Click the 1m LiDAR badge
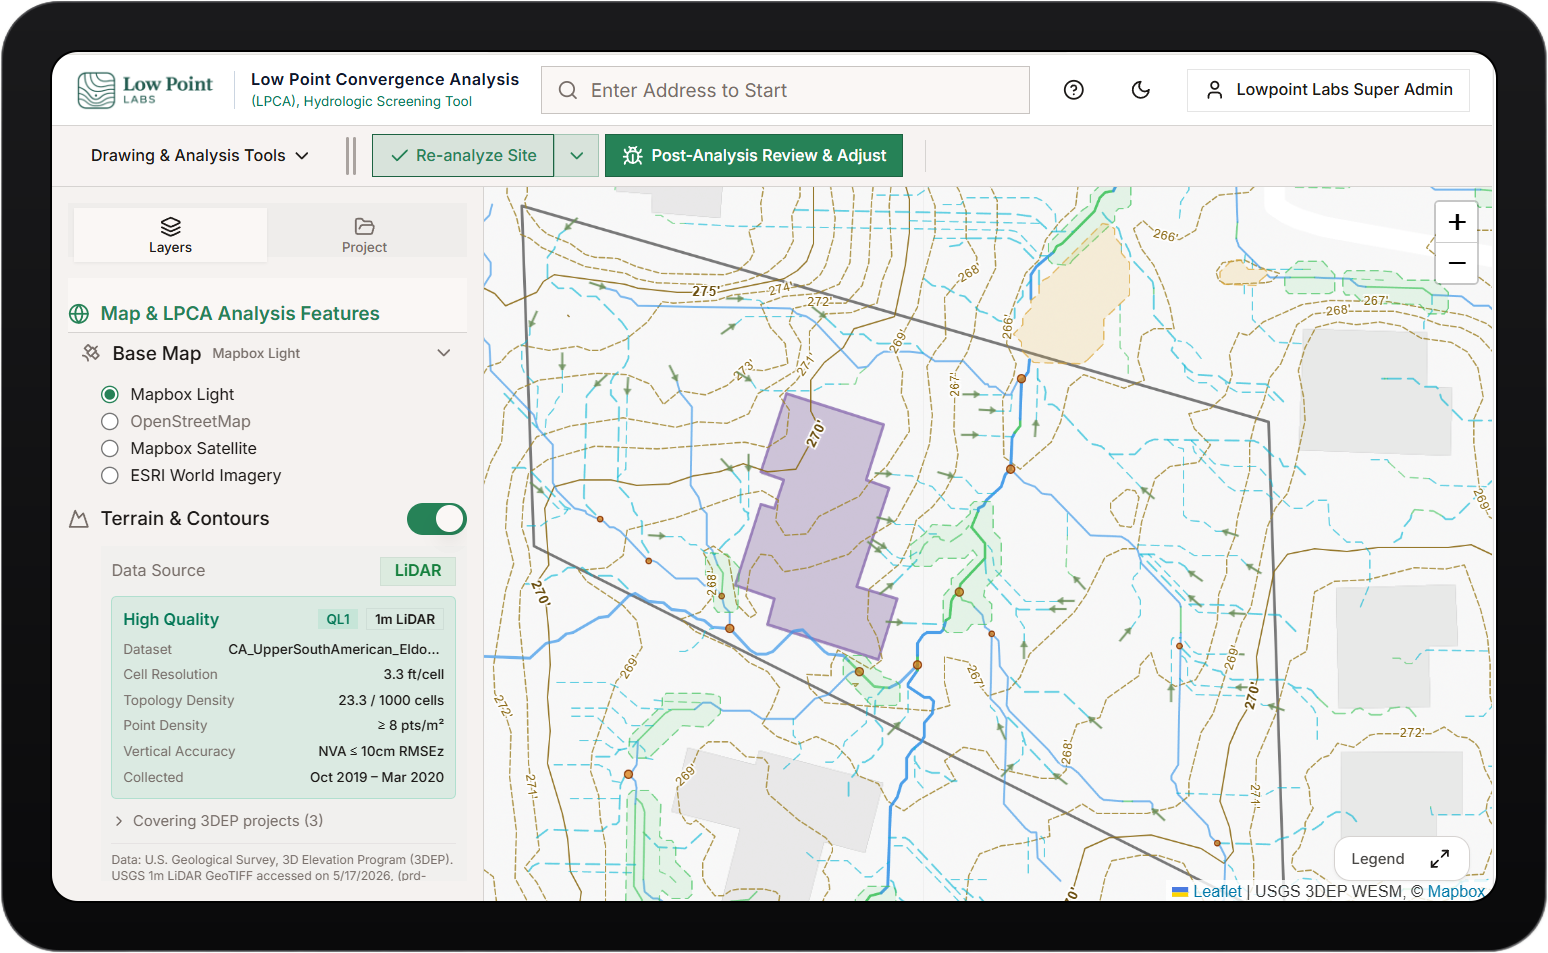Viewport: 1548px width, 953px height. pos(405,620)
